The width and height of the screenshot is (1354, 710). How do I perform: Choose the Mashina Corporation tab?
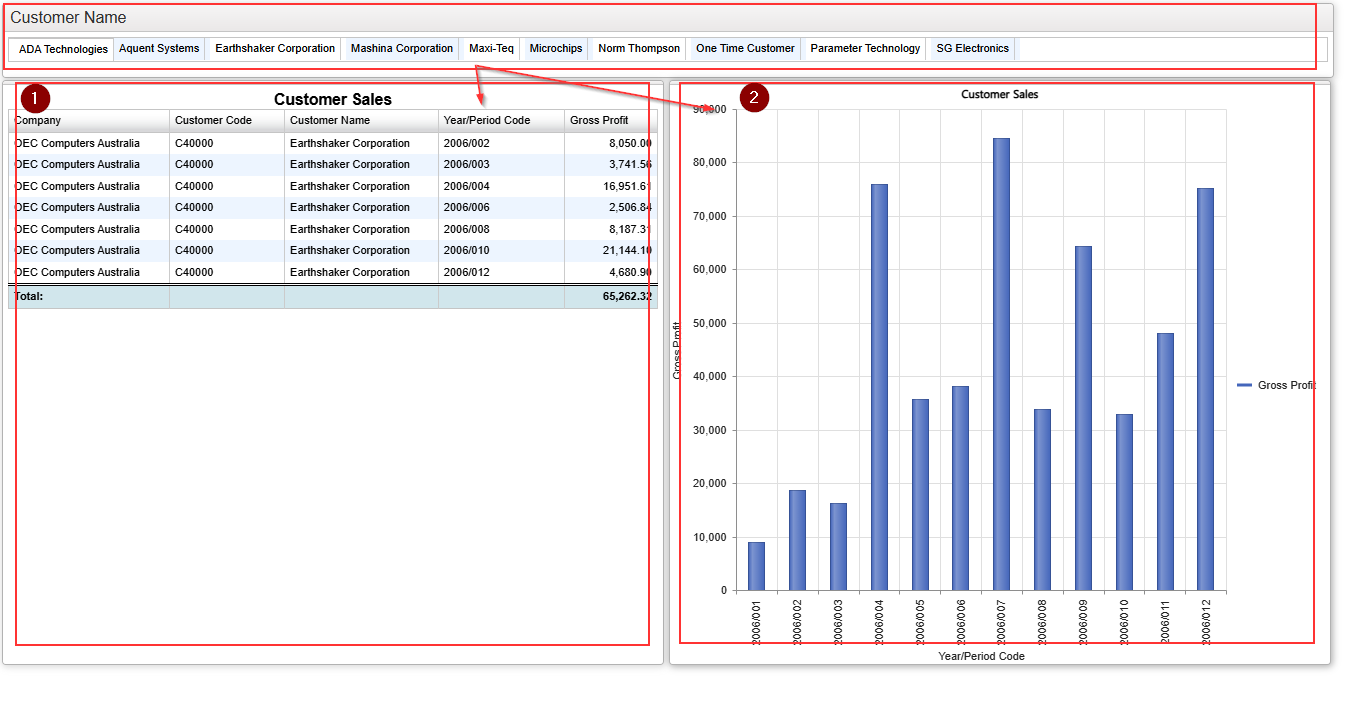[x=402, y=48]
